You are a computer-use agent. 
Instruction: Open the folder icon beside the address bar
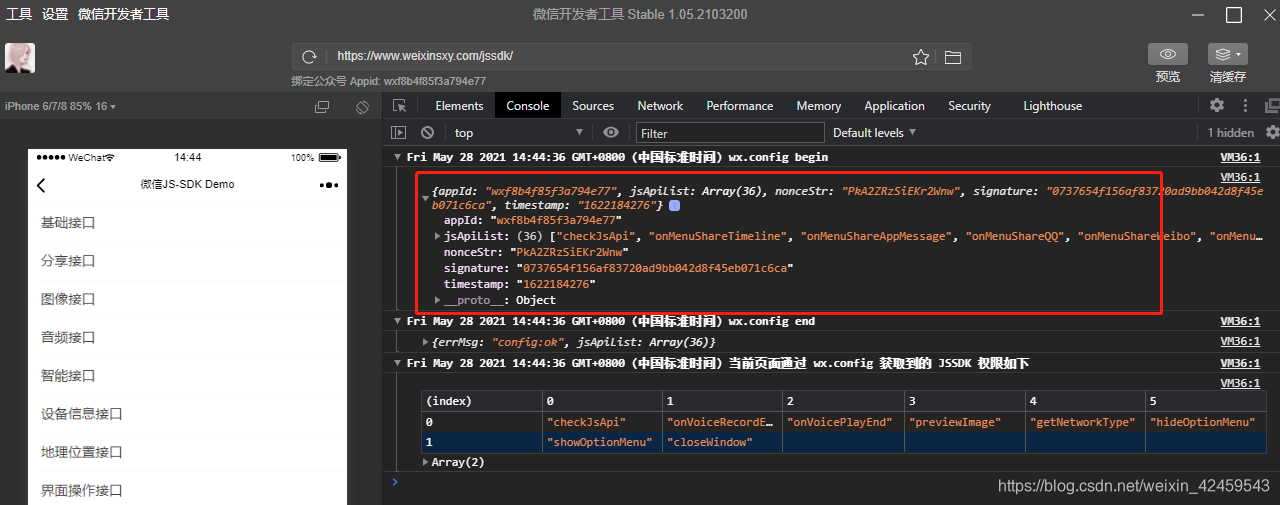click(952, 57)
